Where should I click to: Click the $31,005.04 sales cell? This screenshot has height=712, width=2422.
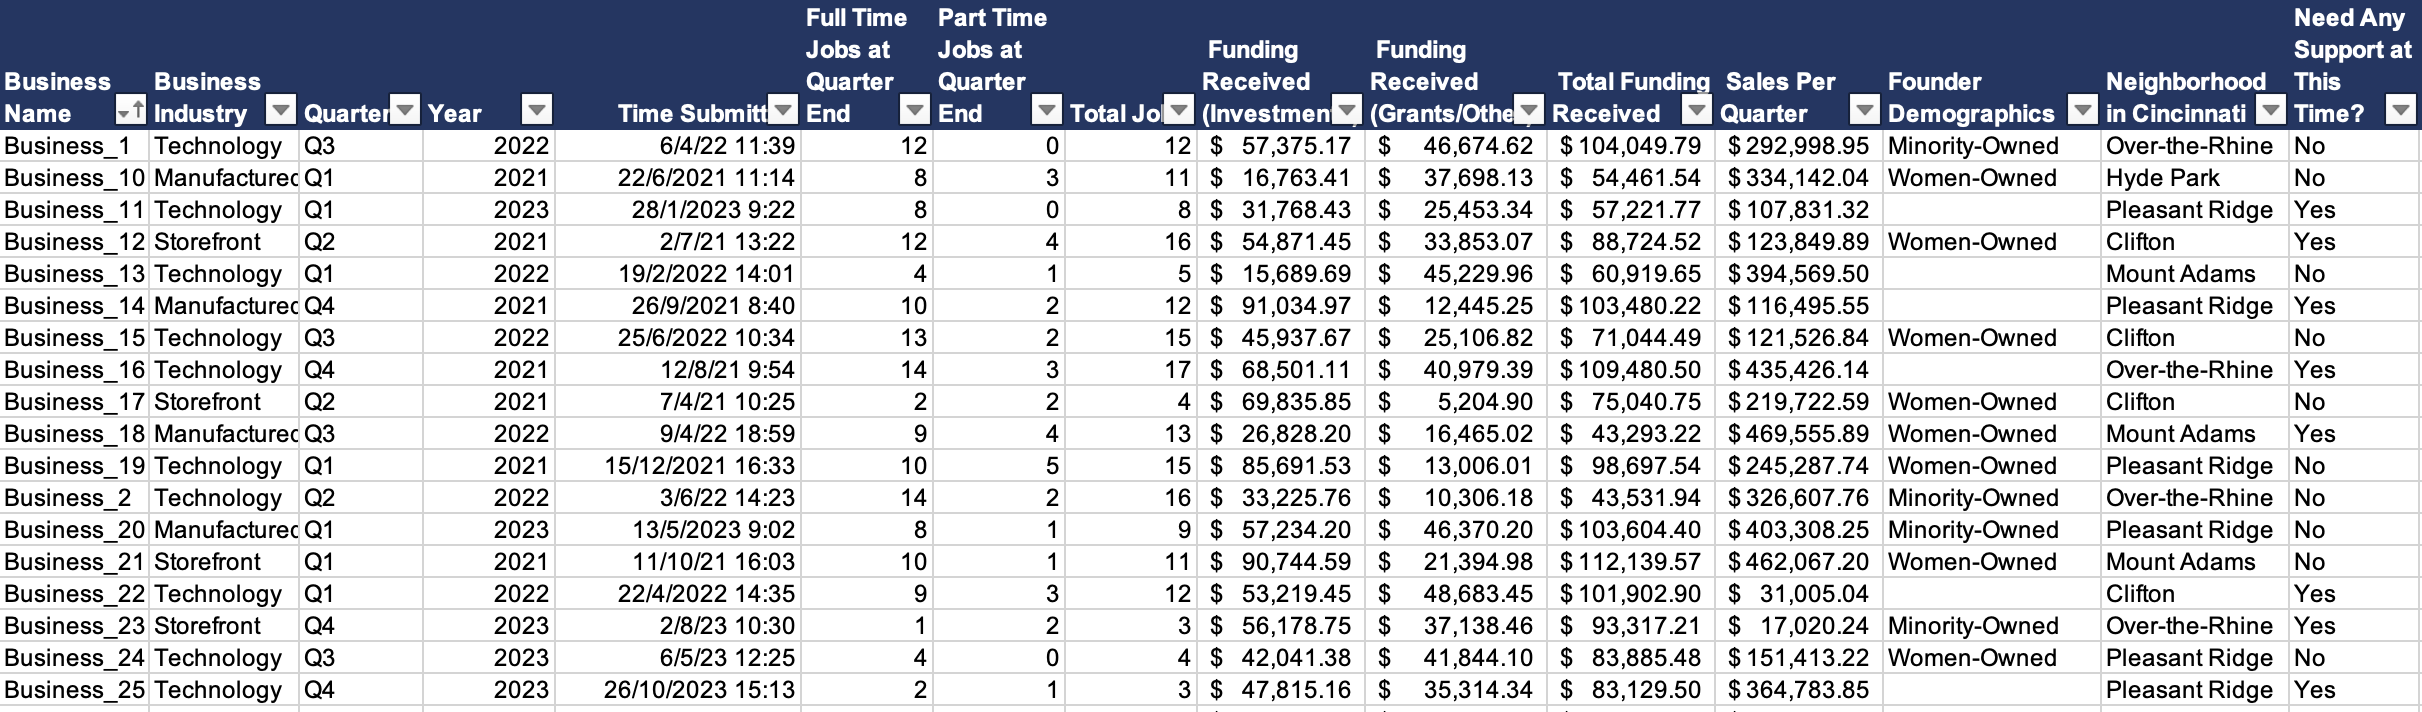[x=1799, y=594]
